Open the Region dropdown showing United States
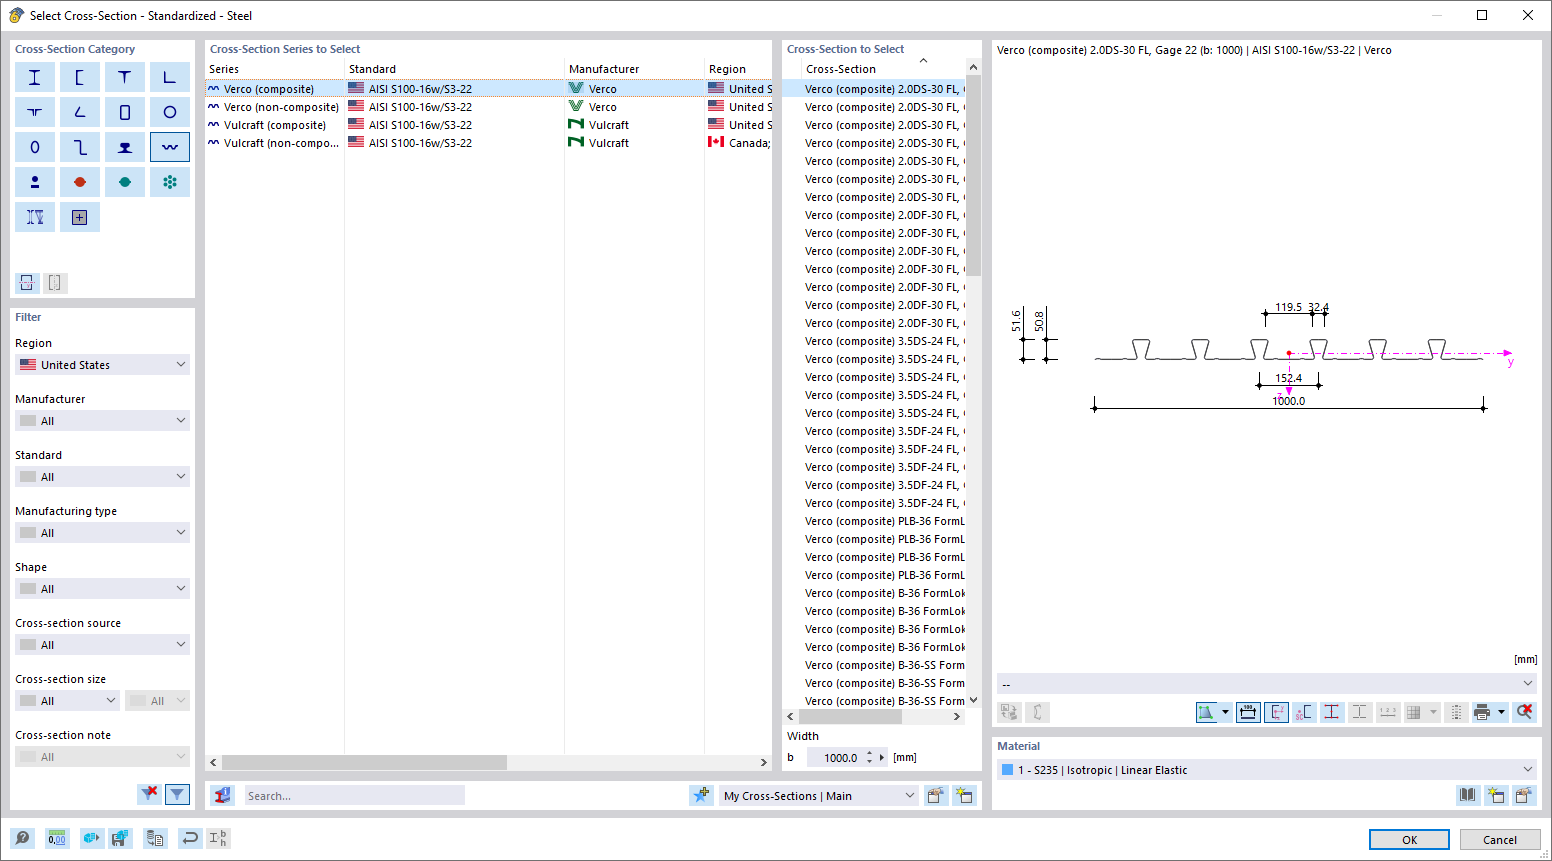The height and width of the screenshot is (861, 1552). (102, 365)
